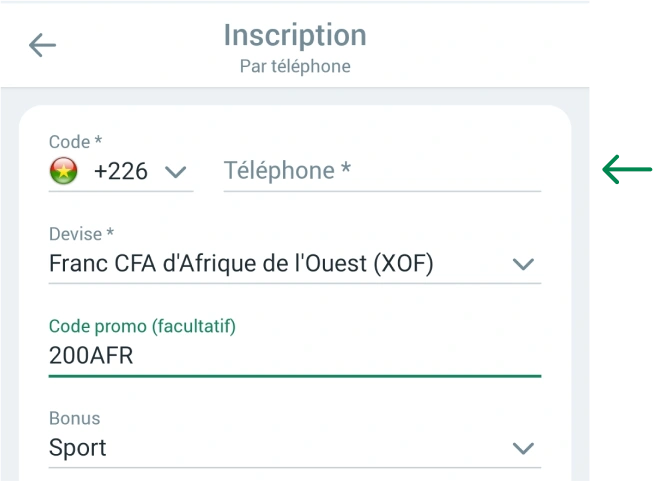
Task: Click the green arrow pointing at Téléphone
Action: click(626, 170)
